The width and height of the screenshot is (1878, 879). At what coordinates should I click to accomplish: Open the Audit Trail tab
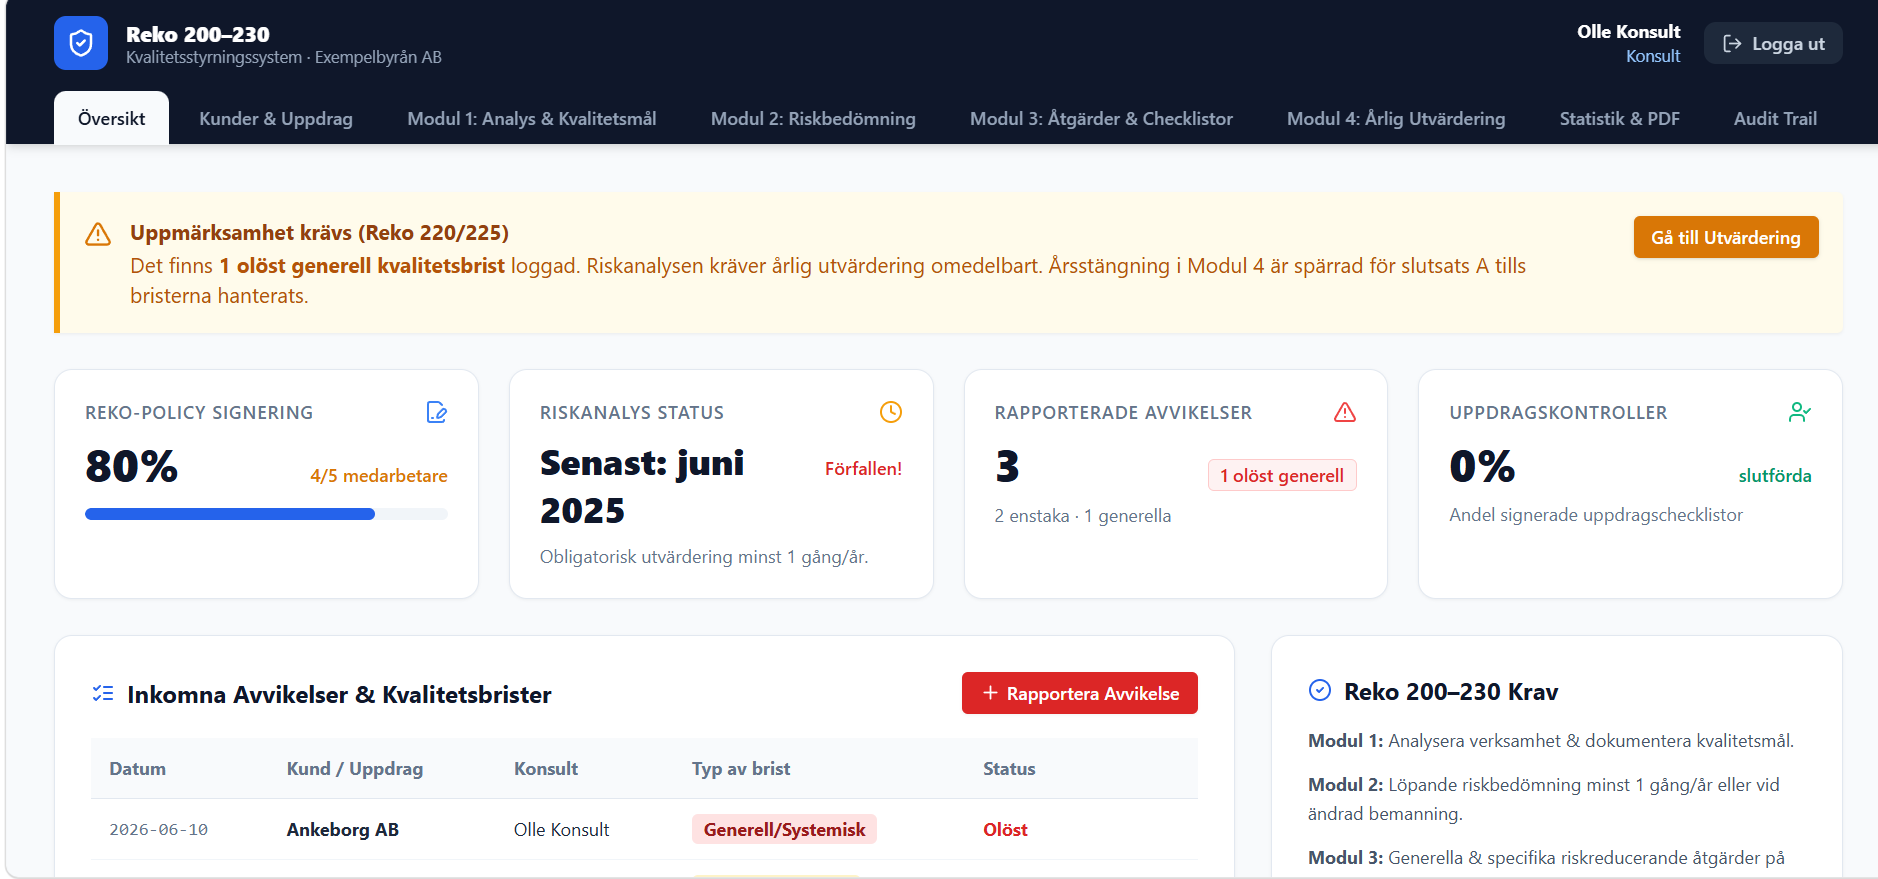tap(1775, 118)
